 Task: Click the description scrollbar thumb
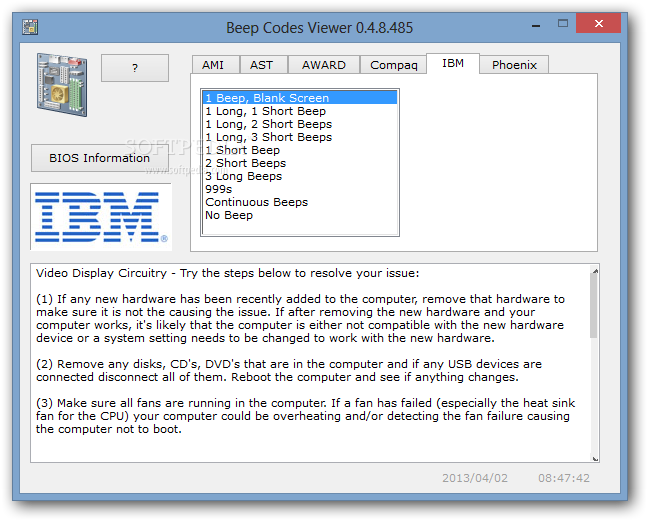(x=594, y=305)
